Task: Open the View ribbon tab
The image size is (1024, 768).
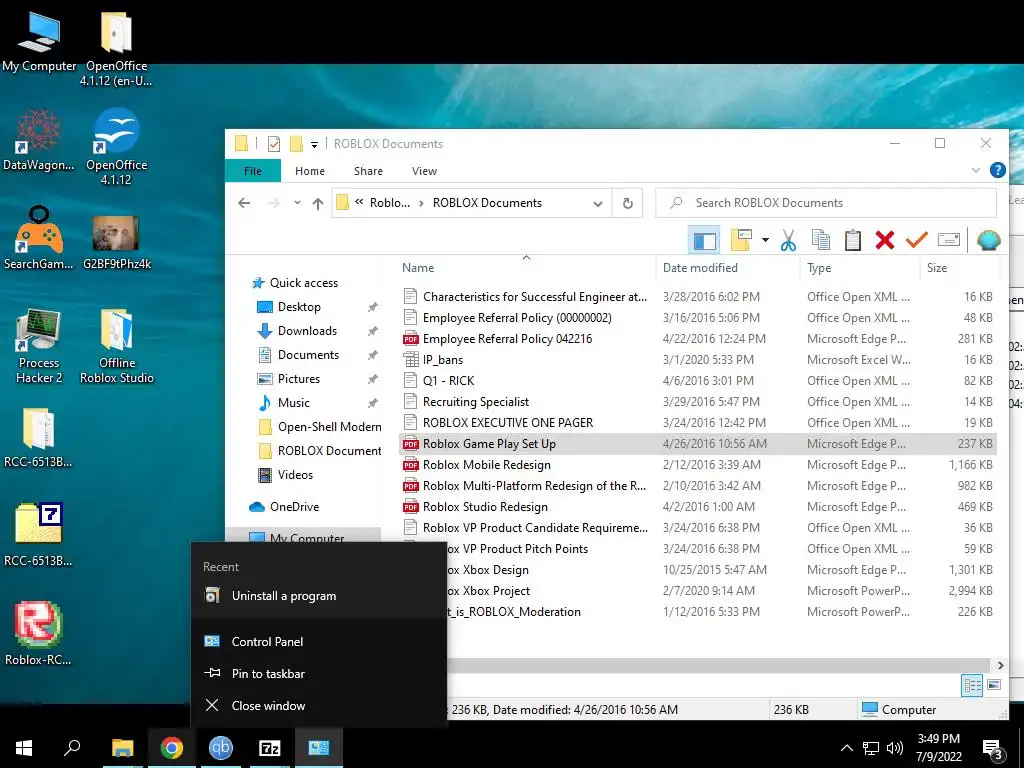Action: 424,171
